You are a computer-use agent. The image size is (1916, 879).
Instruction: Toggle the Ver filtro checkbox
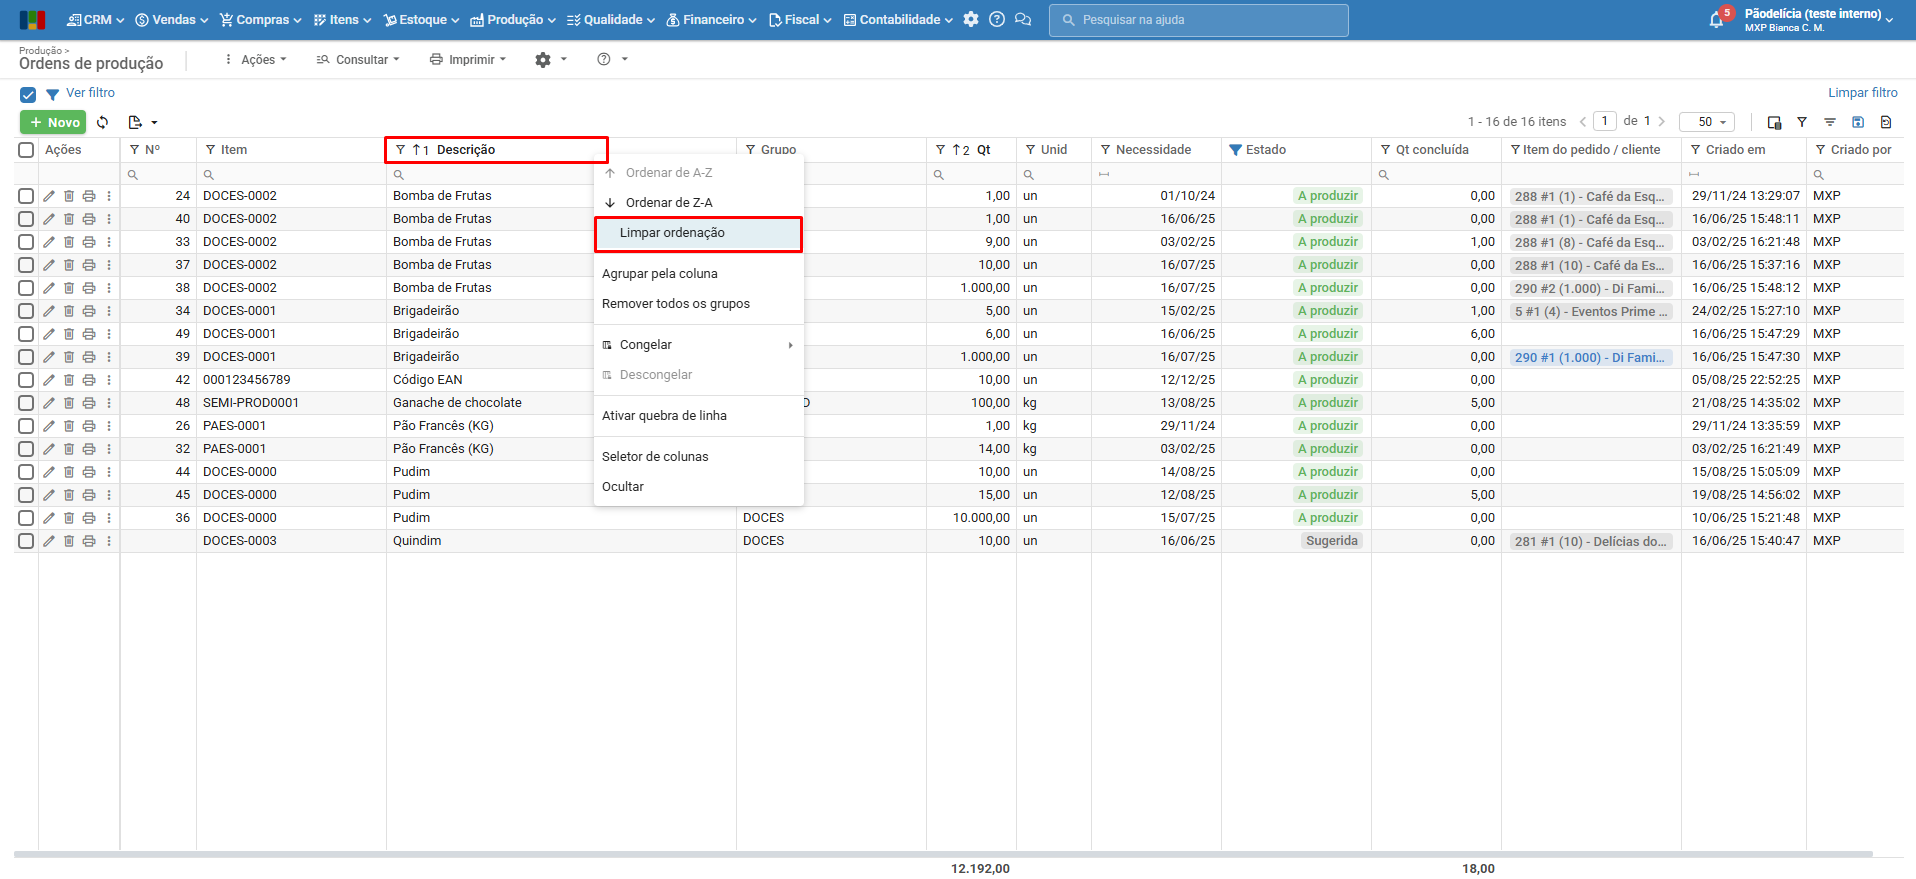click(28, 95)
